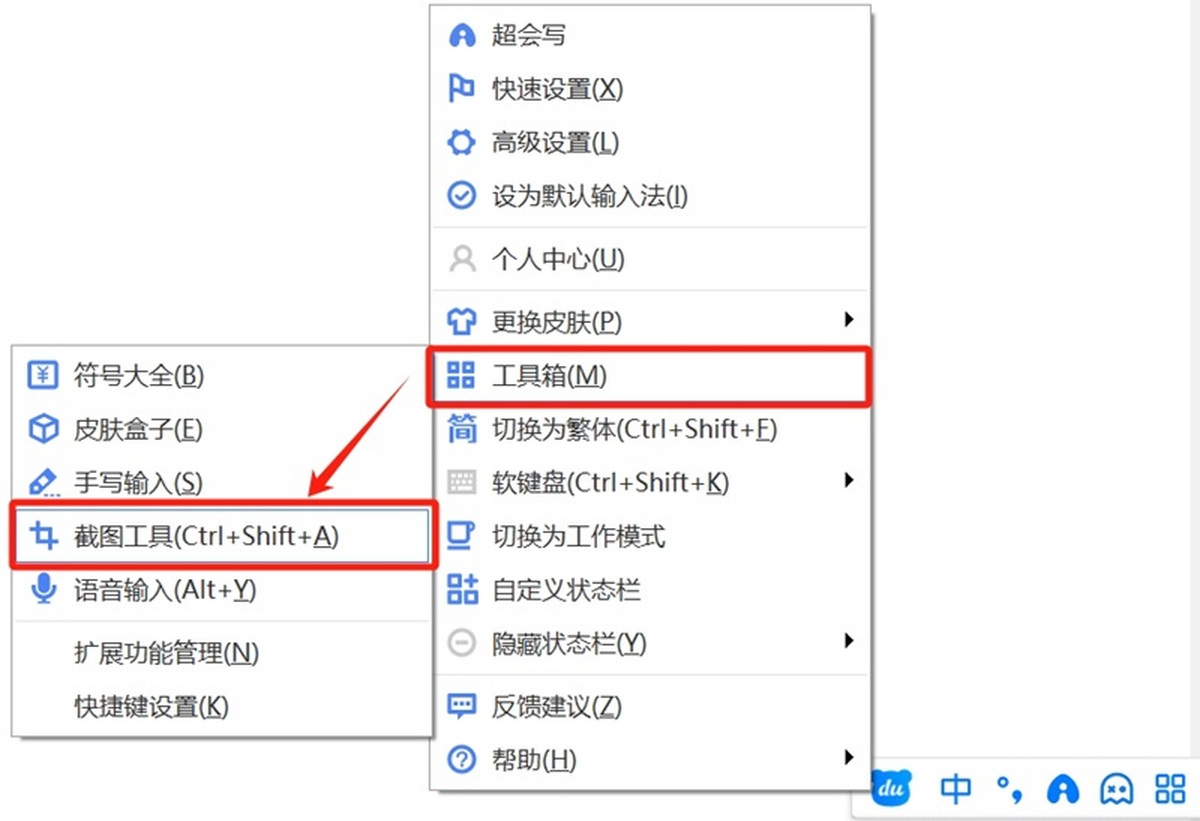The image size is (1200, 821).
Task: Click the gear icon beside 高级设置(L)
Action: (x=461, y=143)
